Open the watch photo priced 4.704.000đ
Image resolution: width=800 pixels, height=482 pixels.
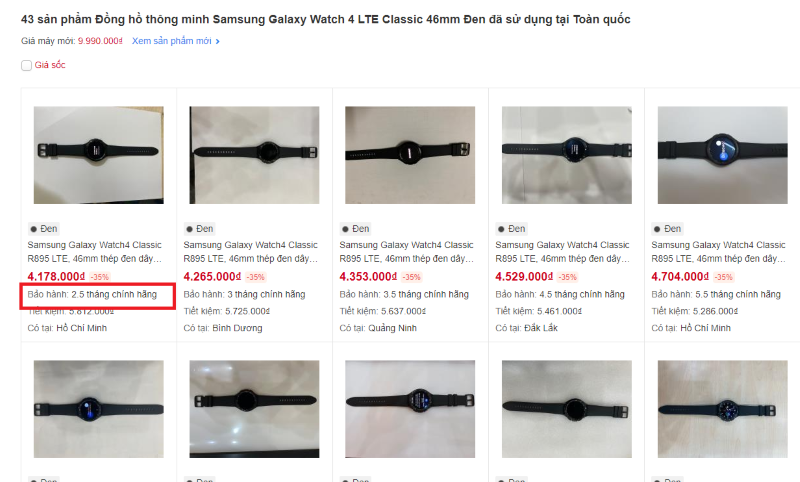(x=722, y=155)
